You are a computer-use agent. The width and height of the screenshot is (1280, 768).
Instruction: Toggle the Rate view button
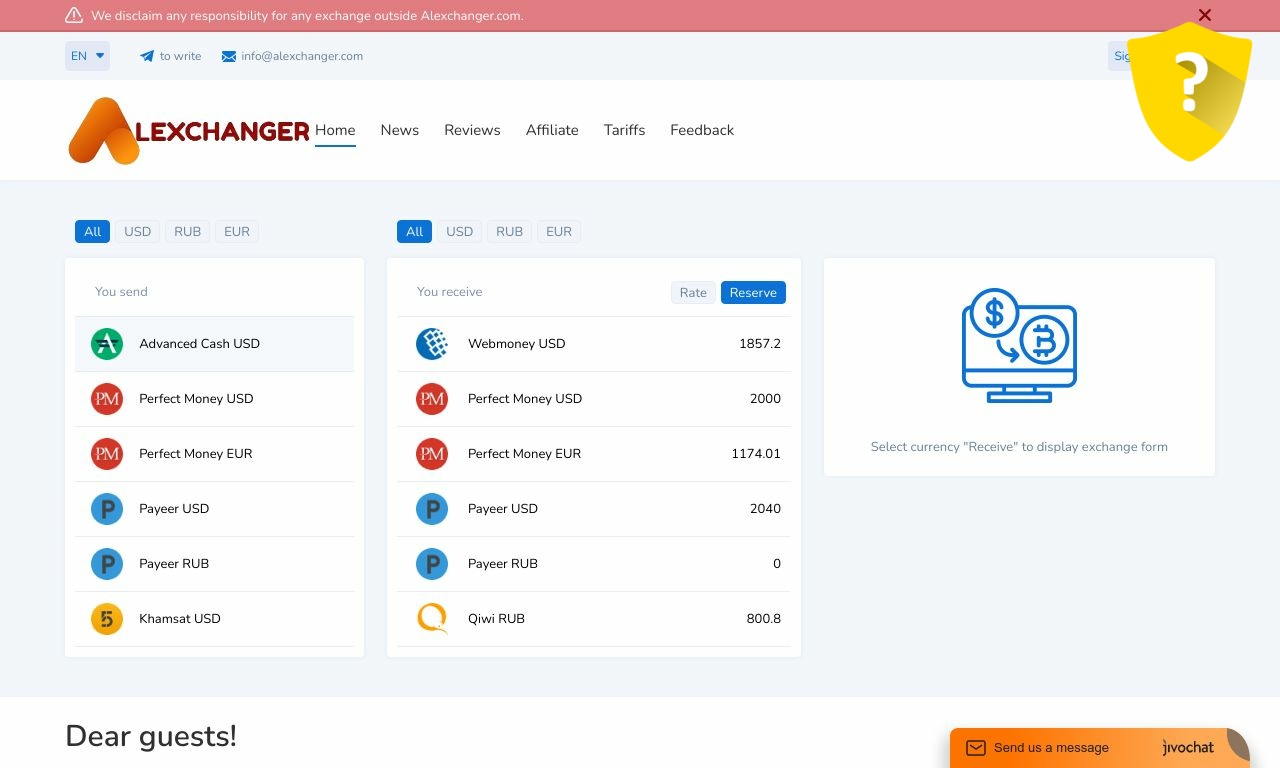click(693, 293)
